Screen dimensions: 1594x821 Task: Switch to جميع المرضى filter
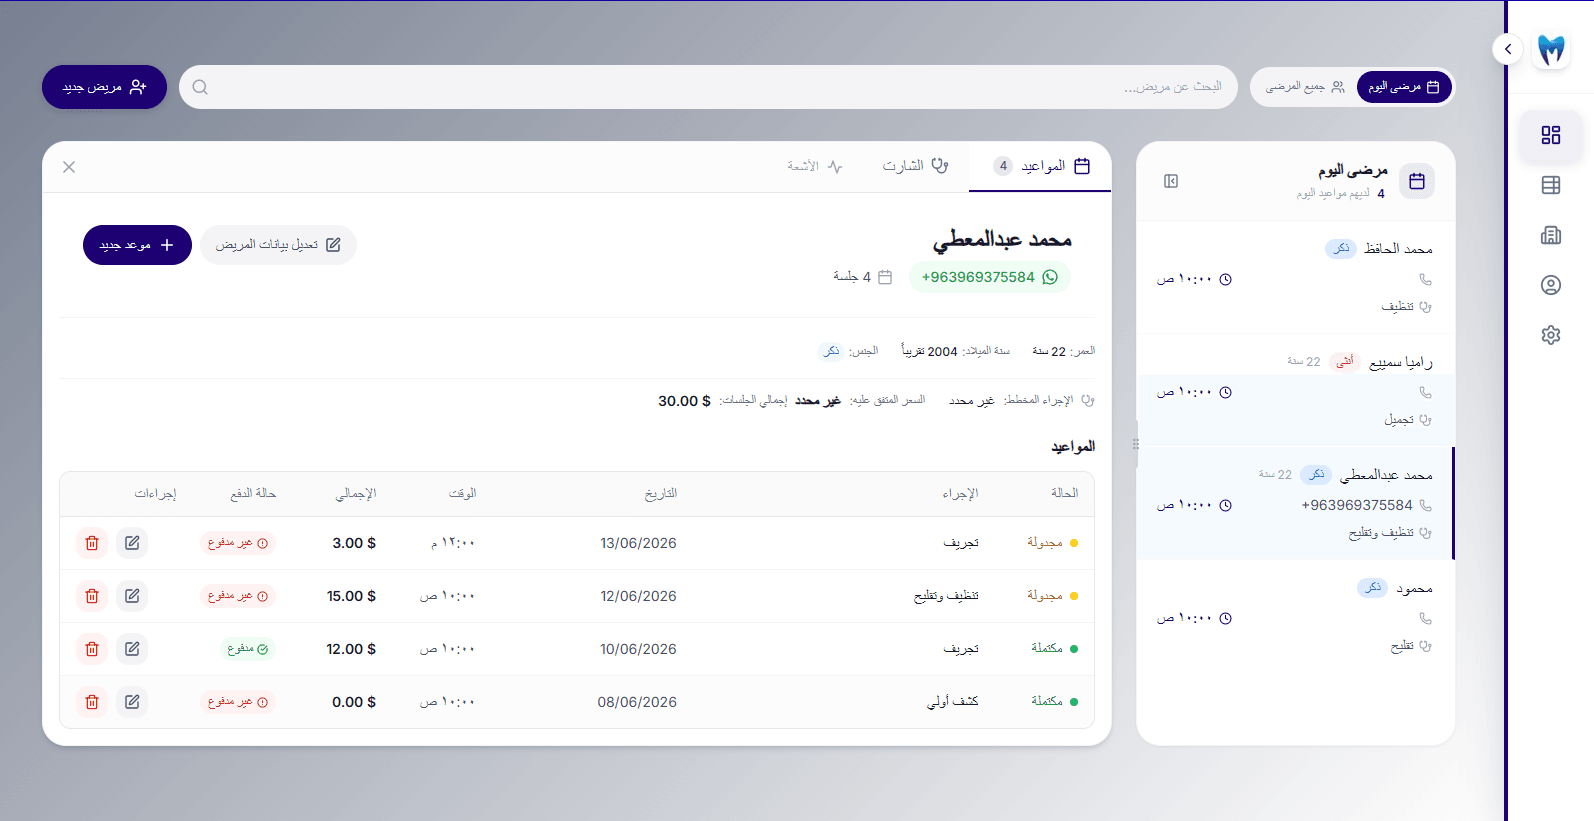[1304, 87]
